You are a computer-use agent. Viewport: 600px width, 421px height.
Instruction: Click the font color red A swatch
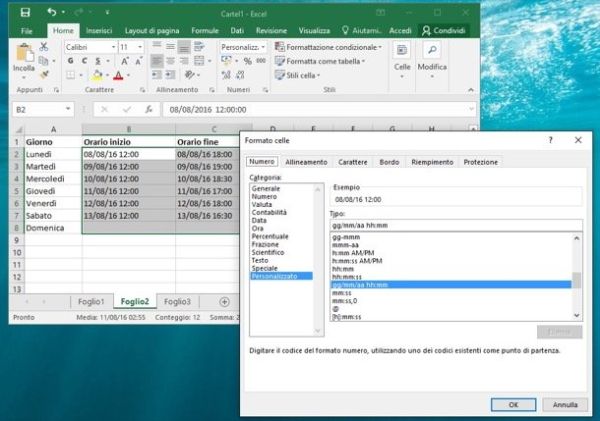click(118, 75)
